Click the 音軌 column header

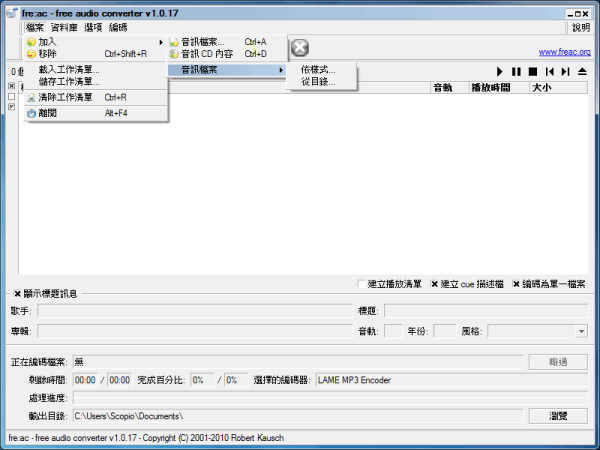coord(450,88)
